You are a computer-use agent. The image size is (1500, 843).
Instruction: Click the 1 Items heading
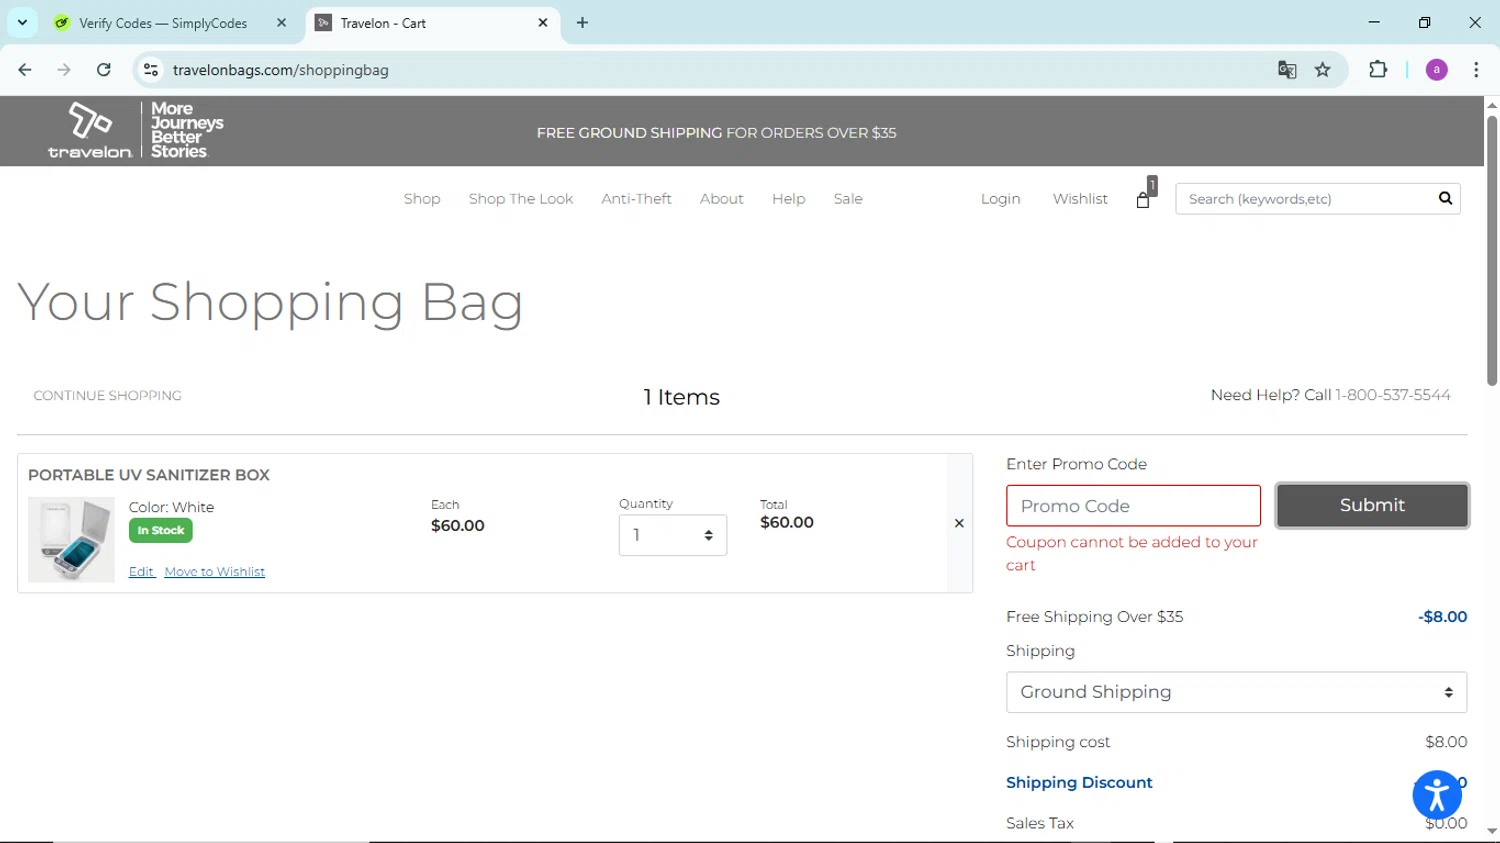click(681, 397)
